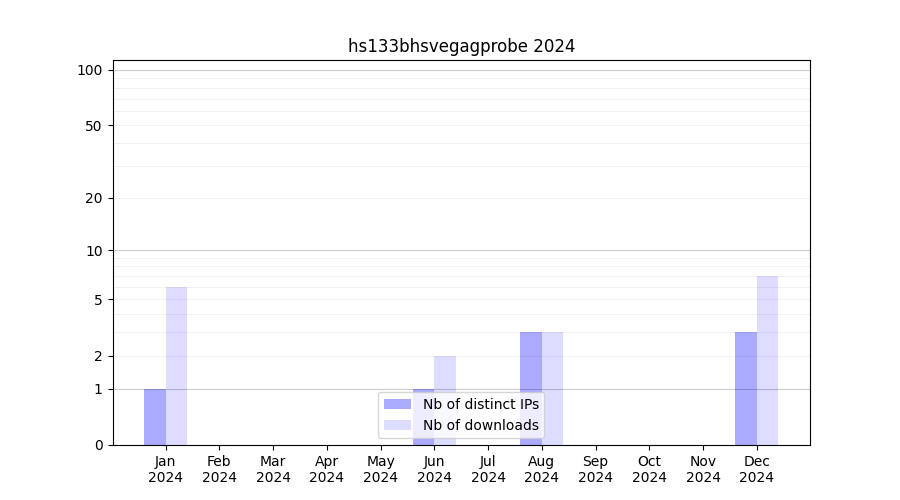Click the 'Nb of distinct IPs' legend swatch
Viewport: 900px width, 500px height.
click(398, 404)
